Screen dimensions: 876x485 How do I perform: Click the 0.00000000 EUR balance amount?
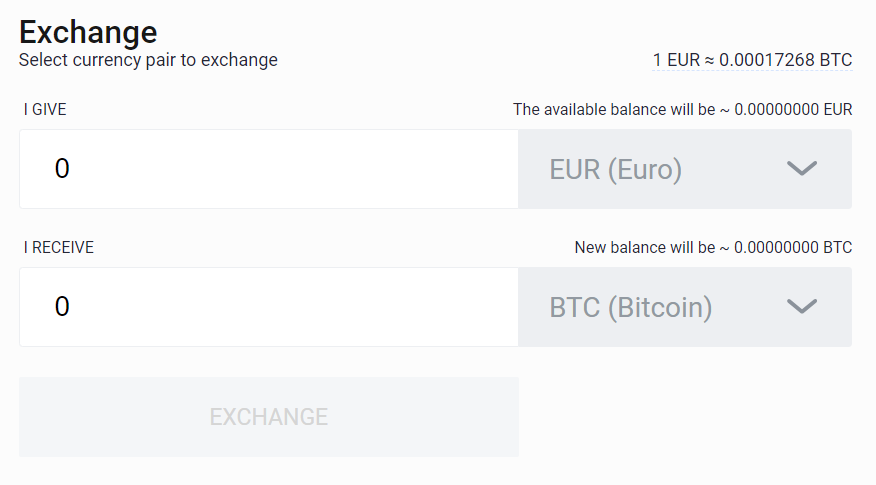click(793, 109)
